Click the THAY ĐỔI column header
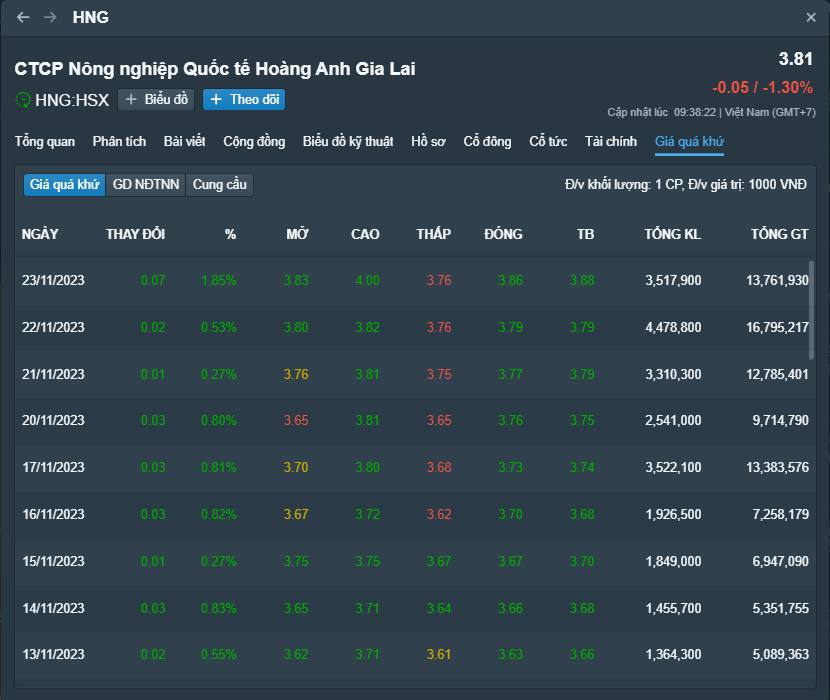This screenshot has height=700, width=830. [x=136, y=234]
